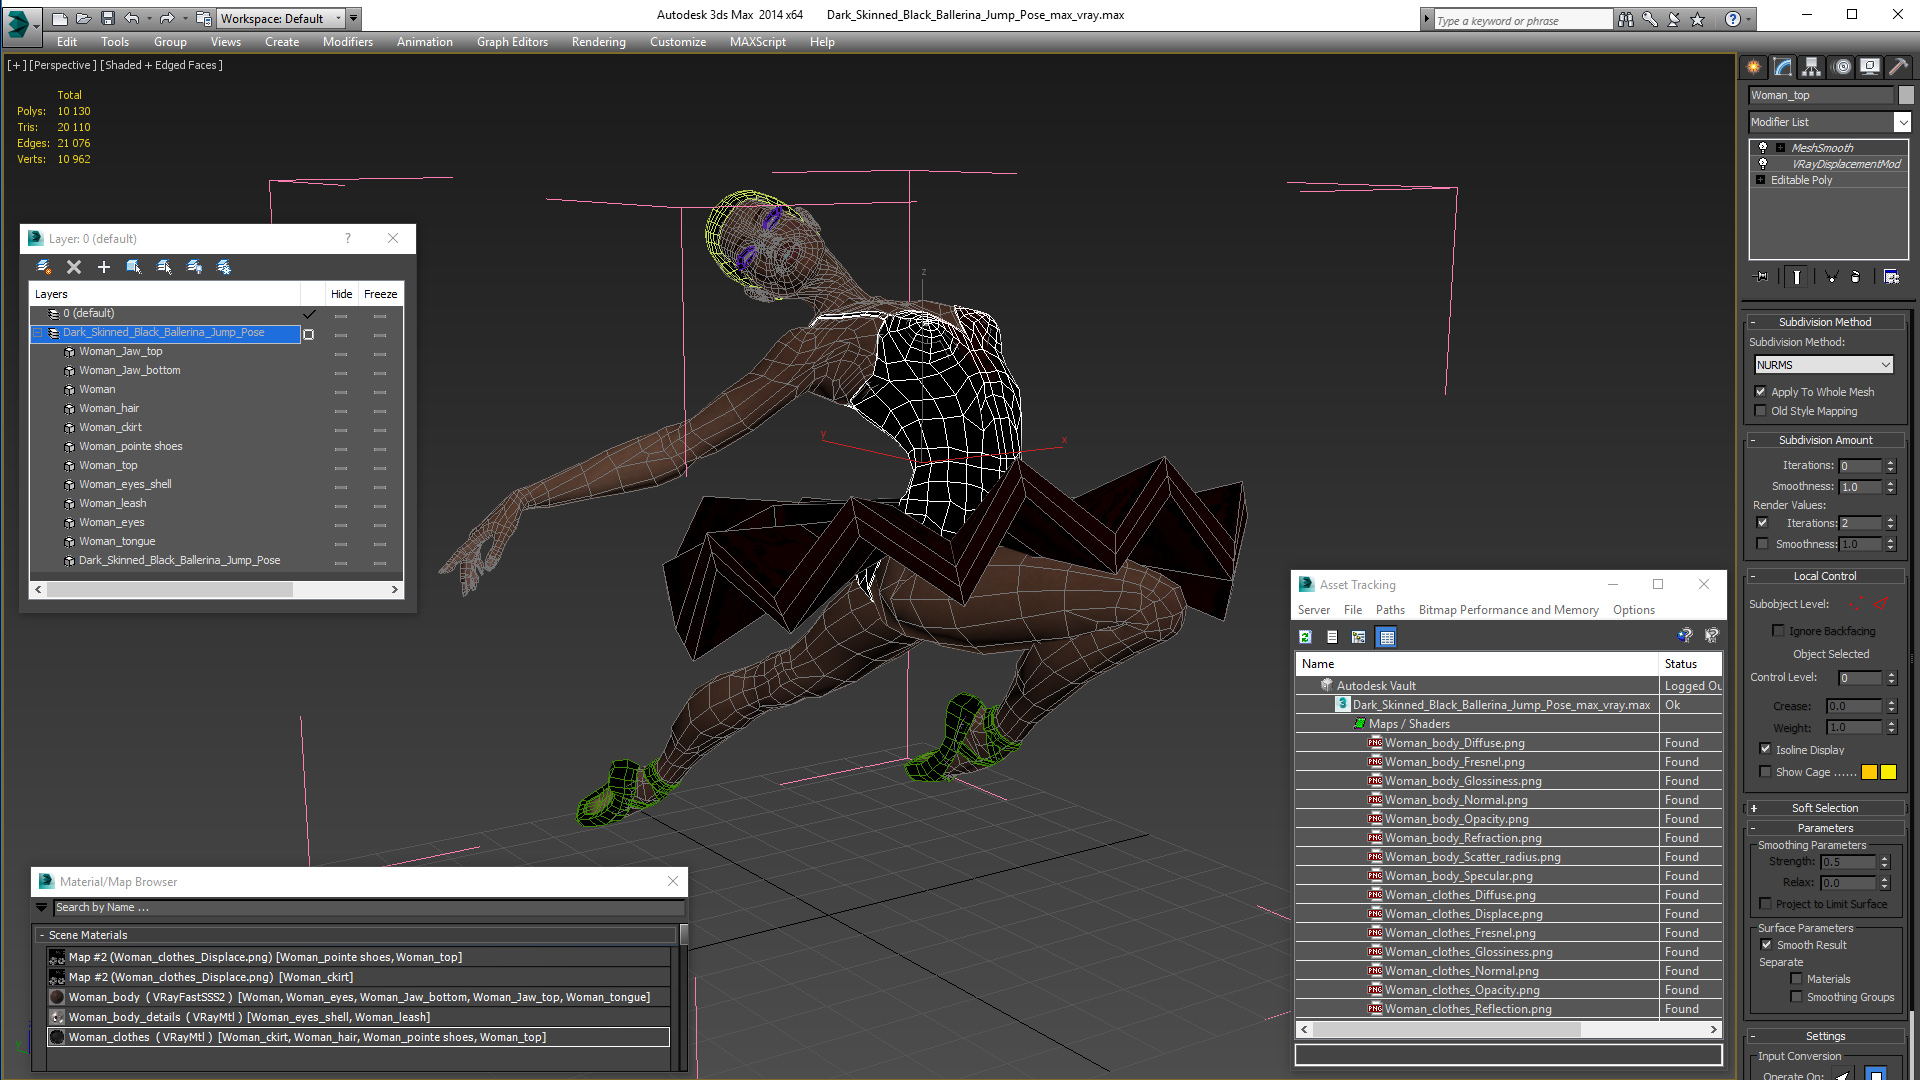Click the Open File folder icon
Viewport: 1920px width, 1080px height.
point(83,18)
